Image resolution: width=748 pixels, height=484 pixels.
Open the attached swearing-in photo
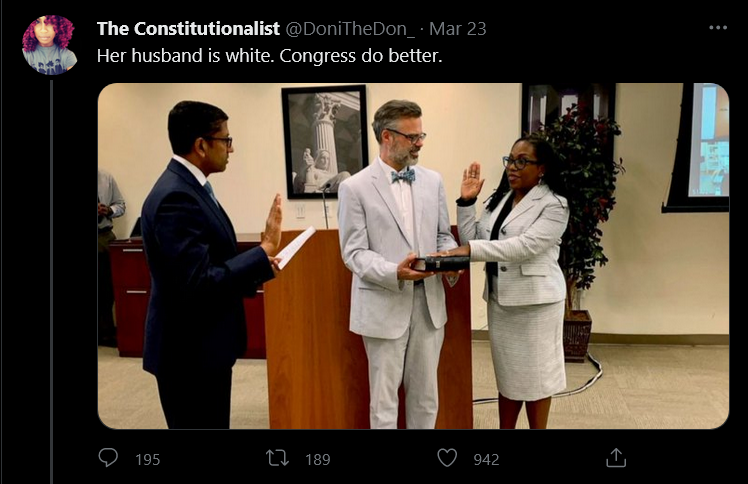pos(413,256)
